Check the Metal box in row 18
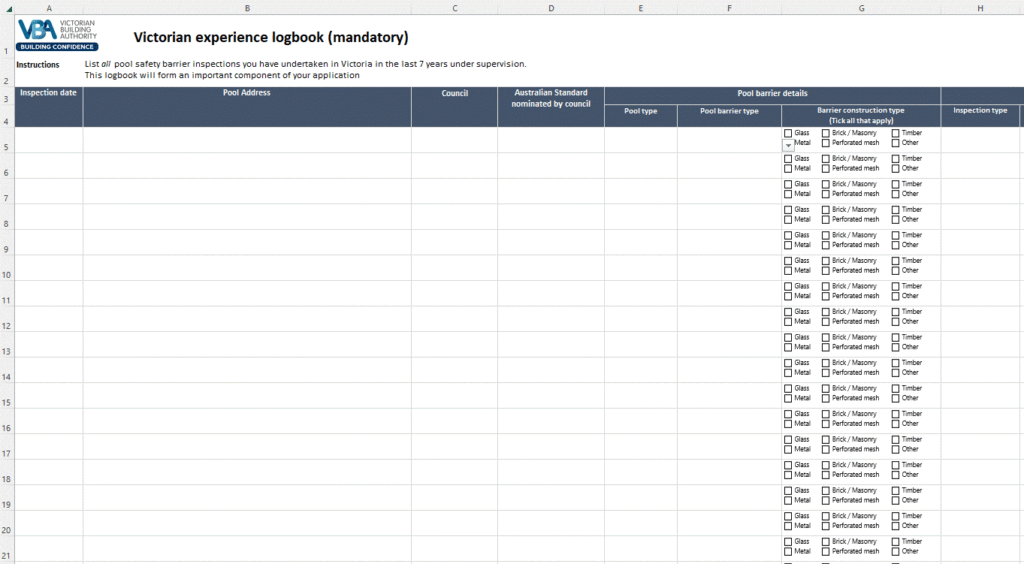This screenshot has height=564, width=1024. (x=788, y=475)
